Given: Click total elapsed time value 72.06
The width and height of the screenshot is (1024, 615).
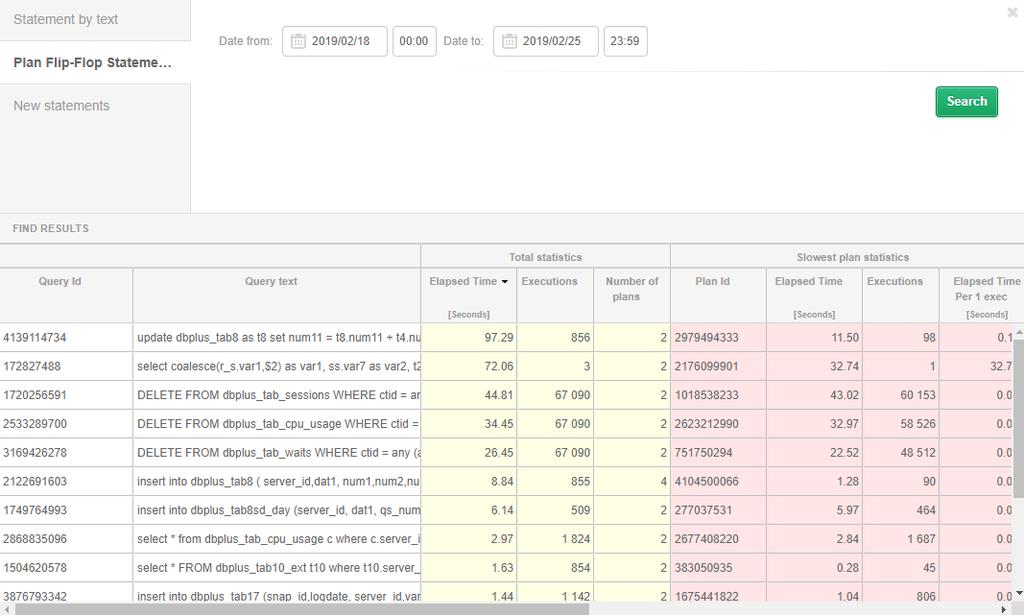Looking at the screenshot, I should pos(499,366).
